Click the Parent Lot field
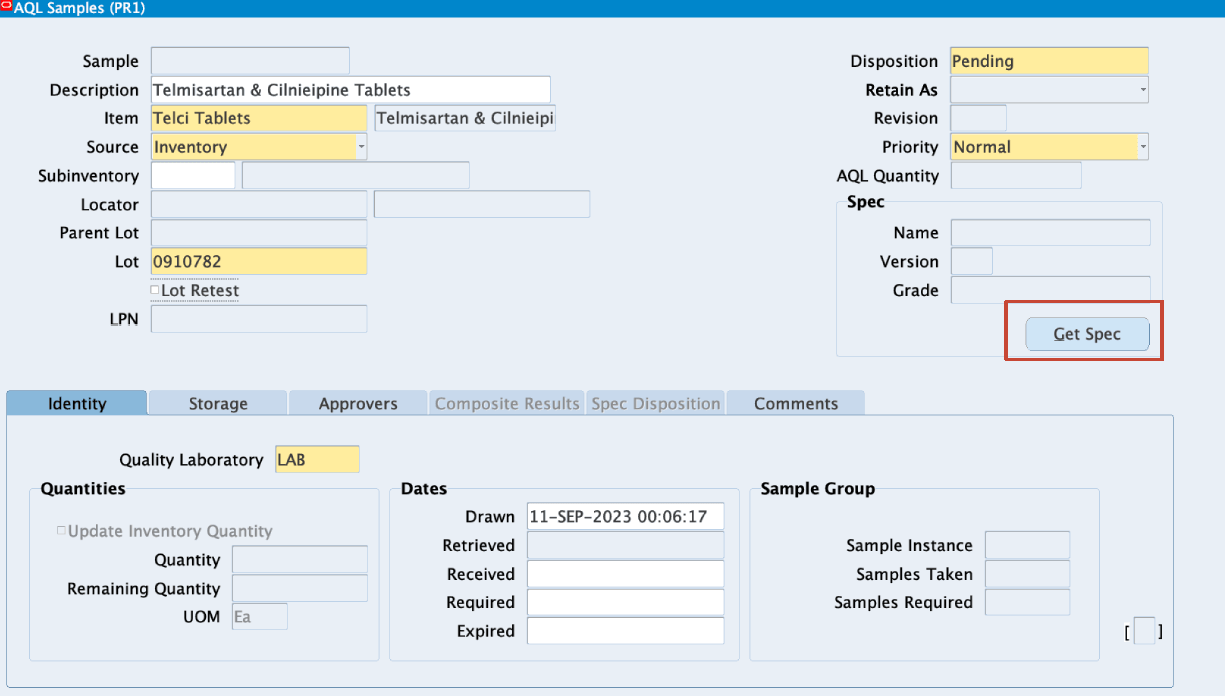 tap(259, 233)
